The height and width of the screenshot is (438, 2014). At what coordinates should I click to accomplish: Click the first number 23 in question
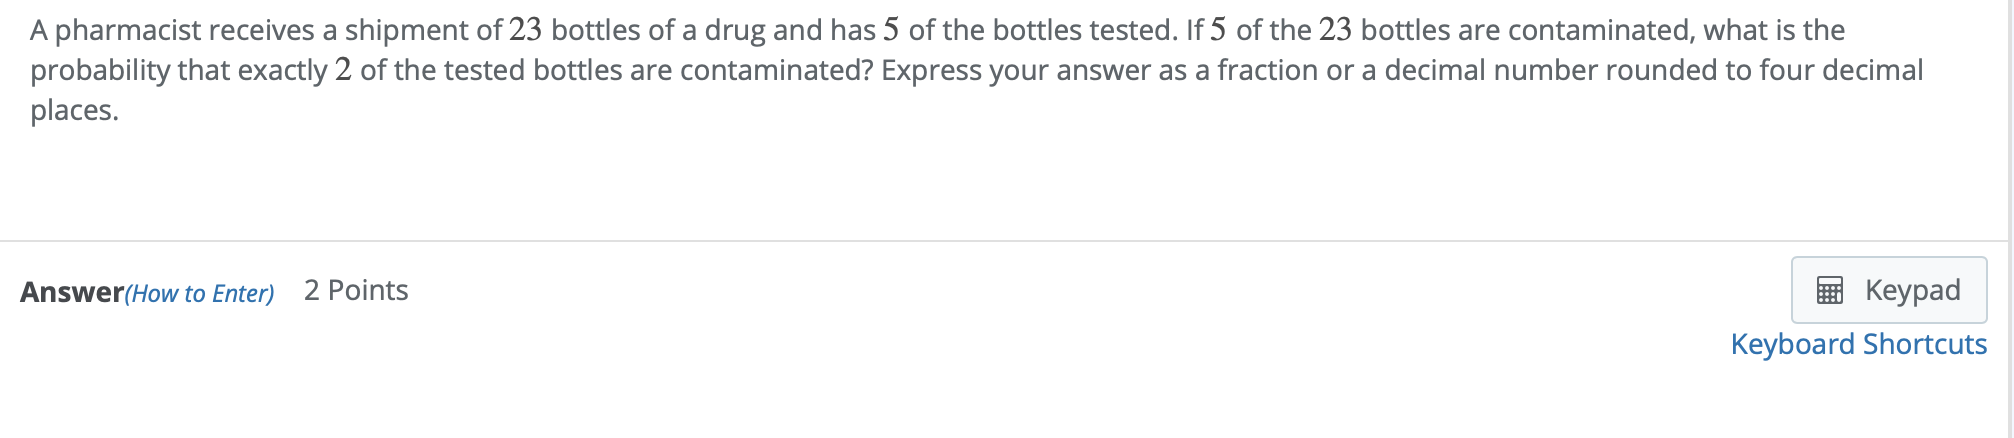pyautogui.click(x=525, y=30)
